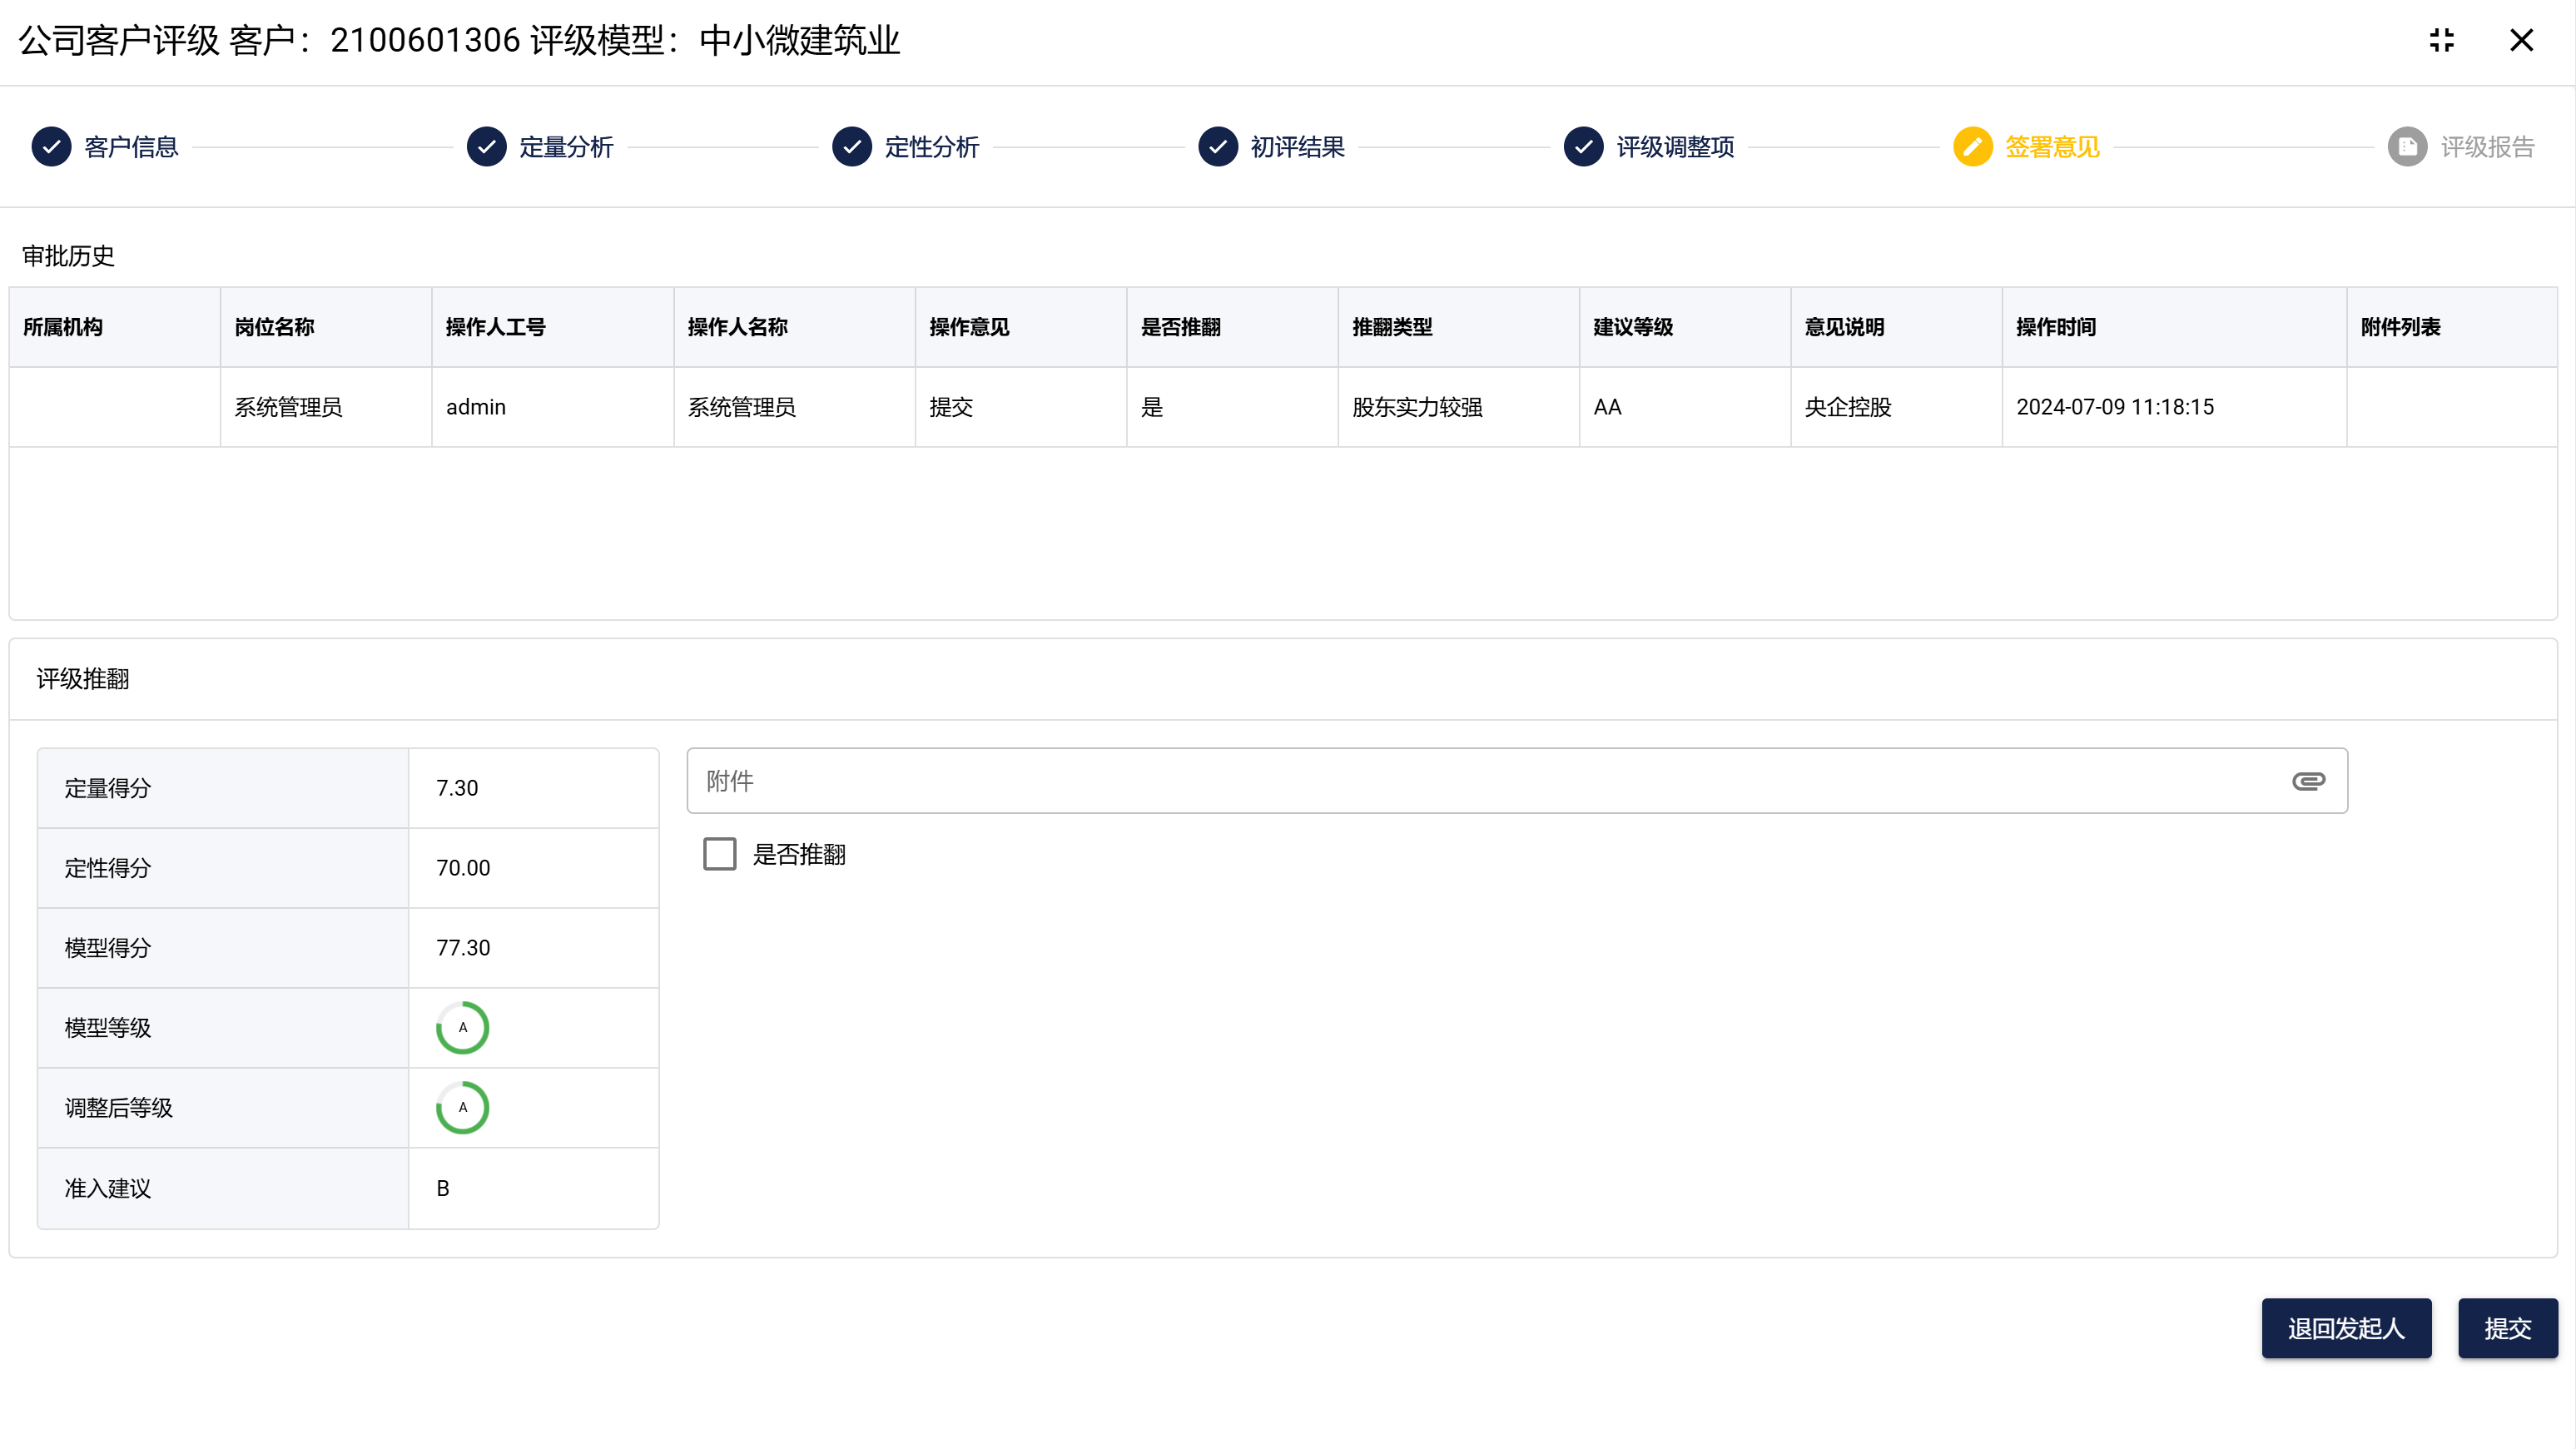This screenshot has width=2576, height=1449.
Task: Close the 公司客户评级 dialog
Action: pyautogui.click(x=2521, y=40)
